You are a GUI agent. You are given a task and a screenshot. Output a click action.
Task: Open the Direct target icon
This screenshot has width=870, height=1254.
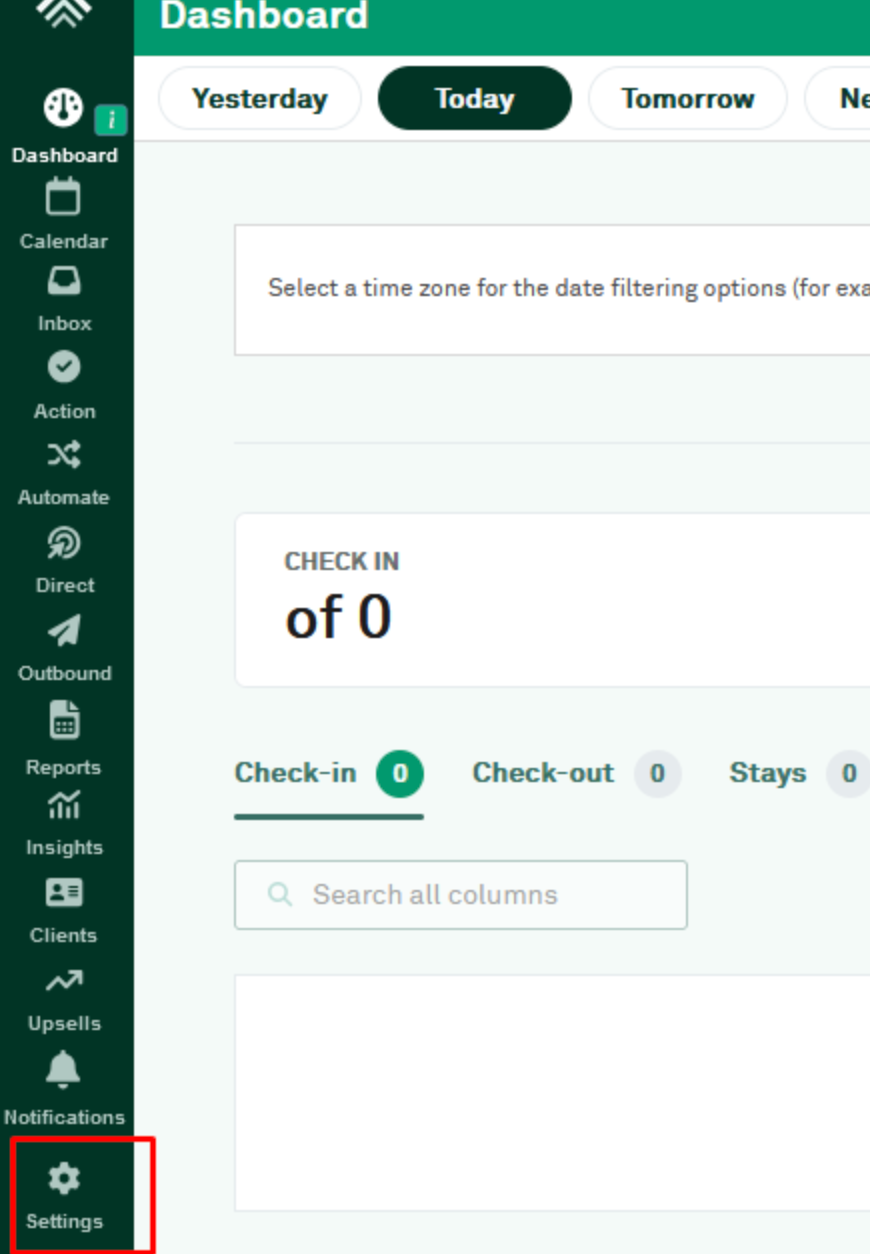pos(64,544)
